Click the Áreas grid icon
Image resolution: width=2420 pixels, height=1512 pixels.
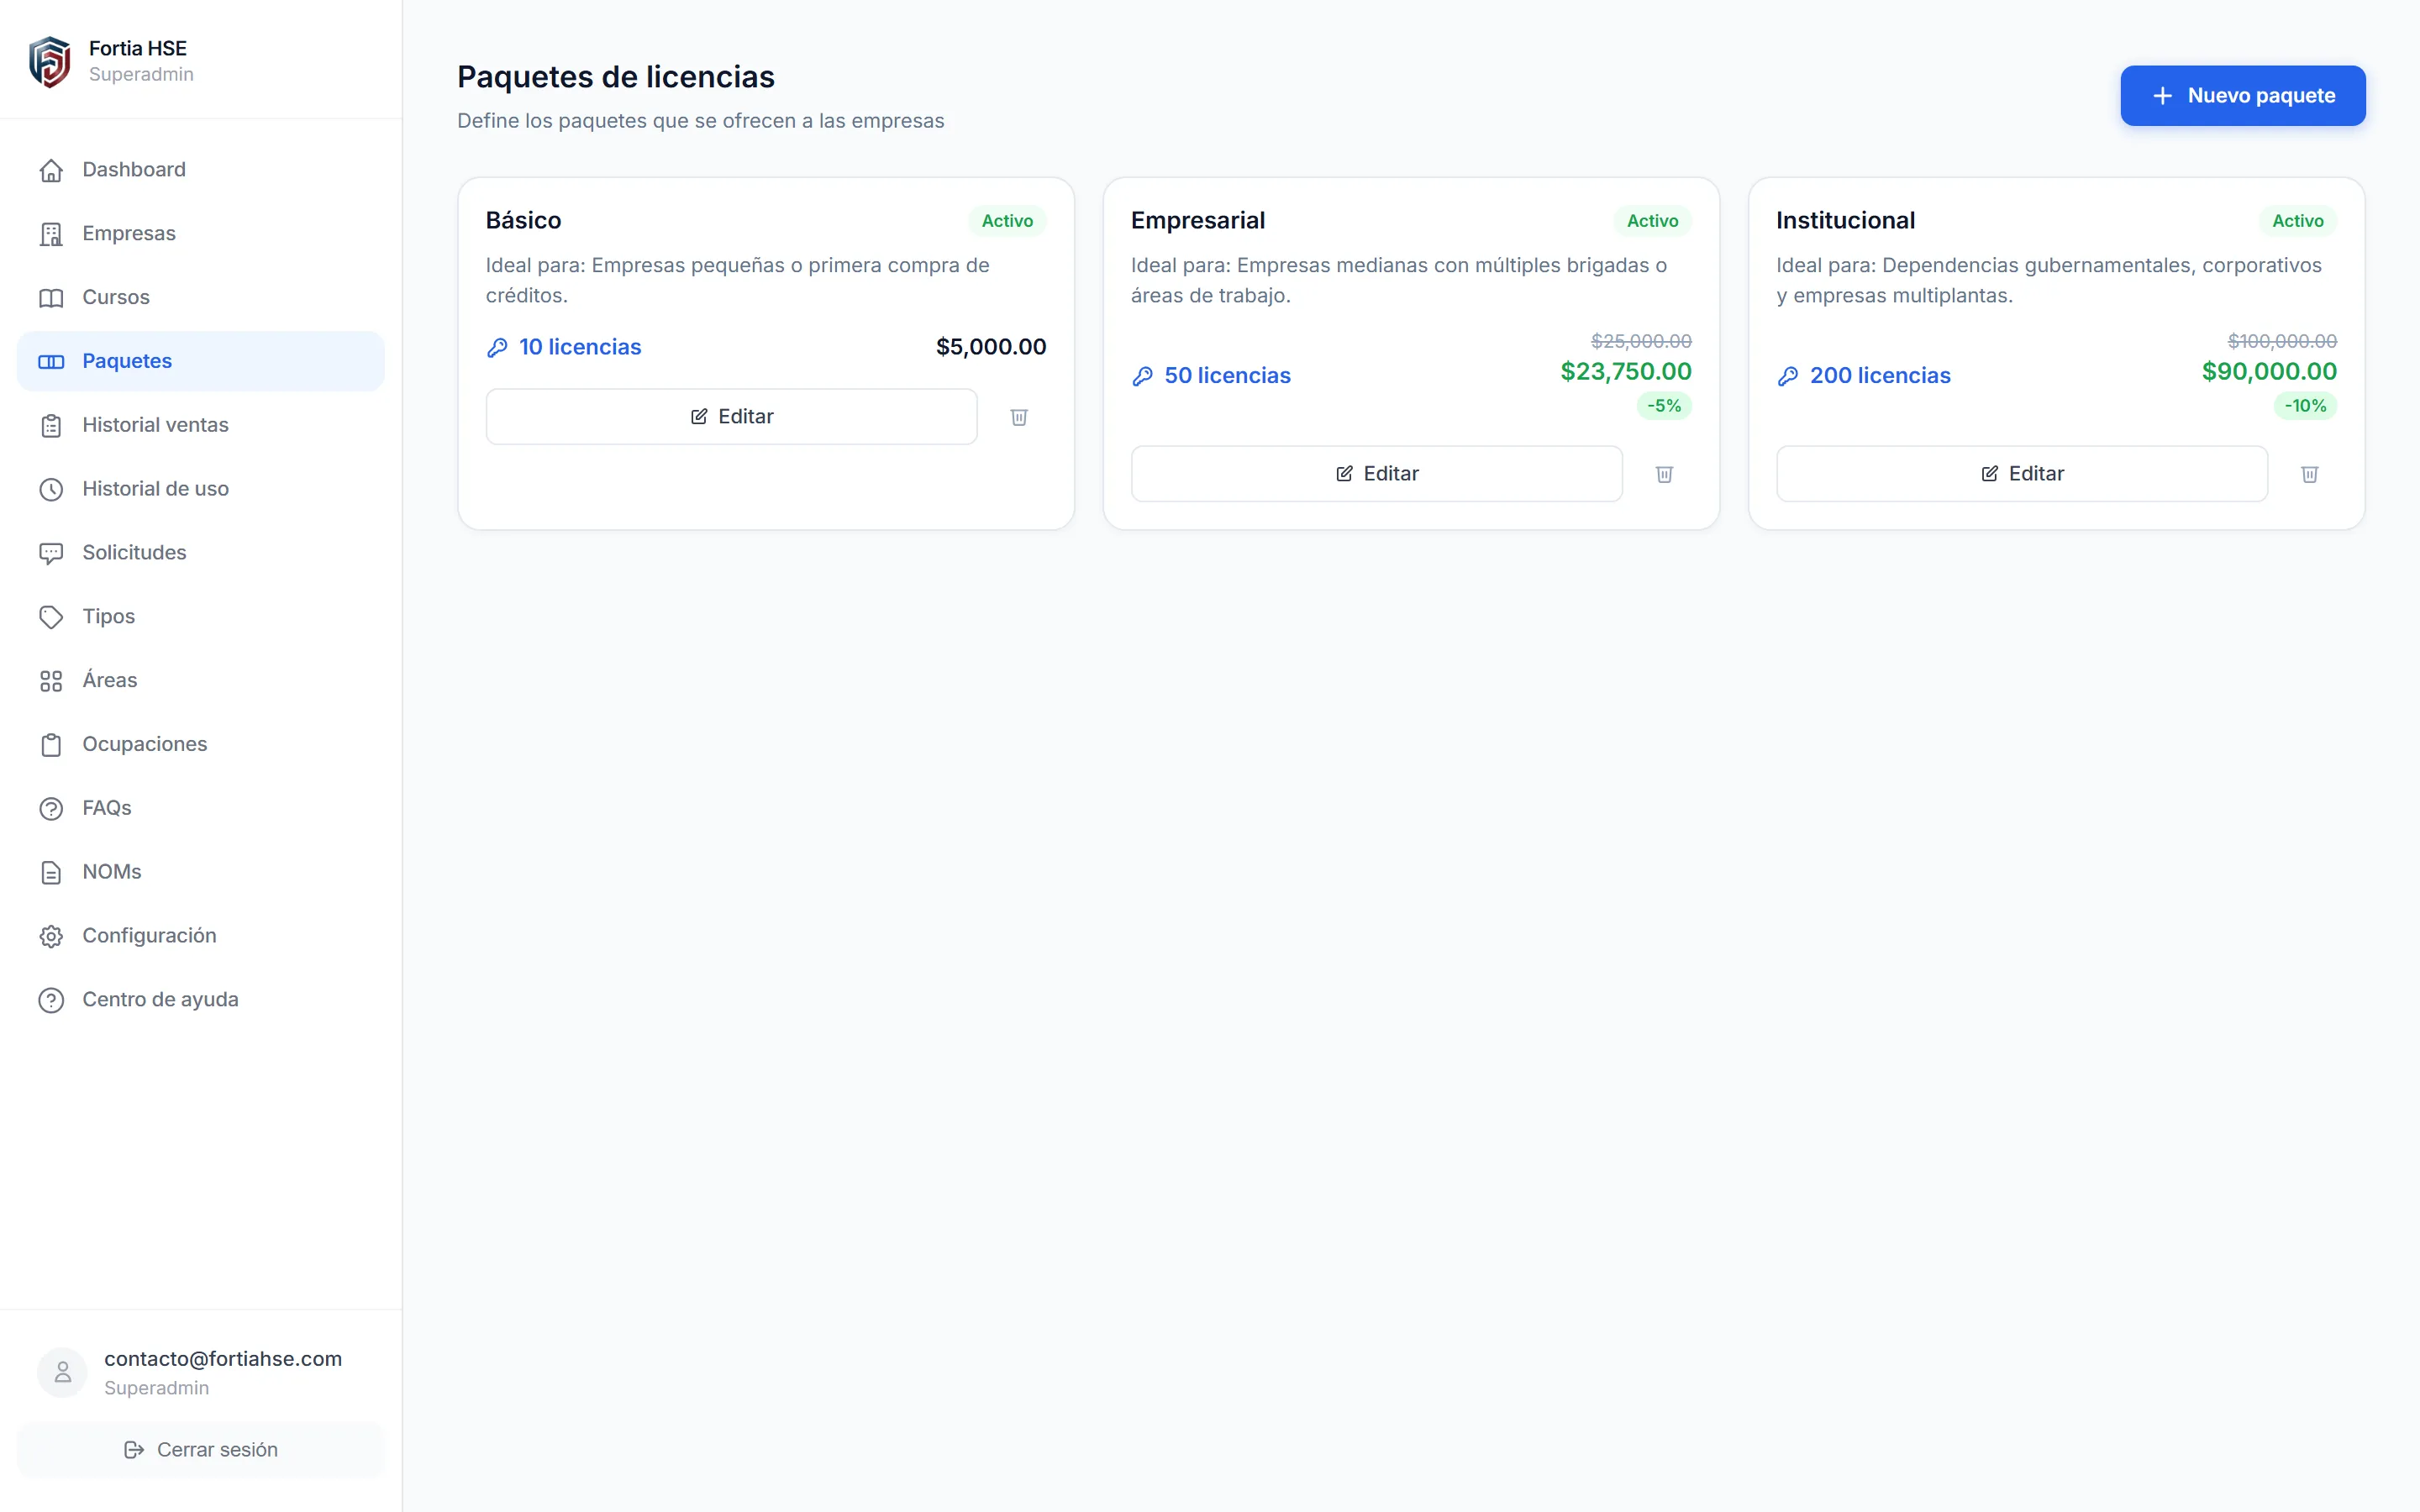tap(51, 681)
